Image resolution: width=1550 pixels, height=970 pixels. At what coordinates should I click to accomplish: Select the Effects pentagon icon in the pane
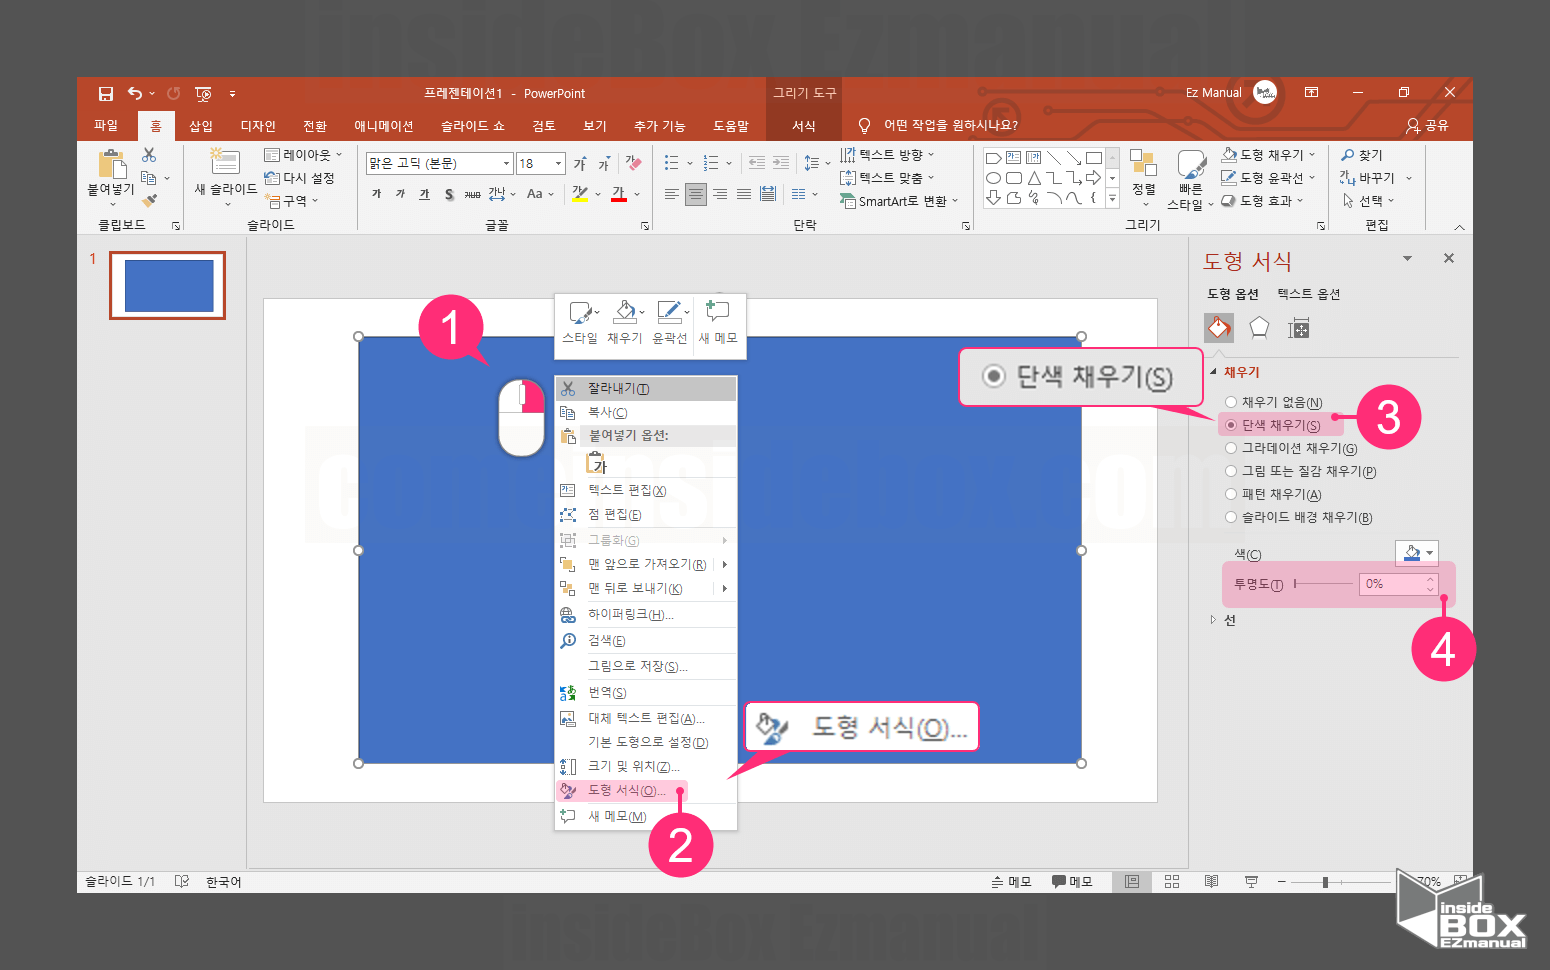(1259, 327)
